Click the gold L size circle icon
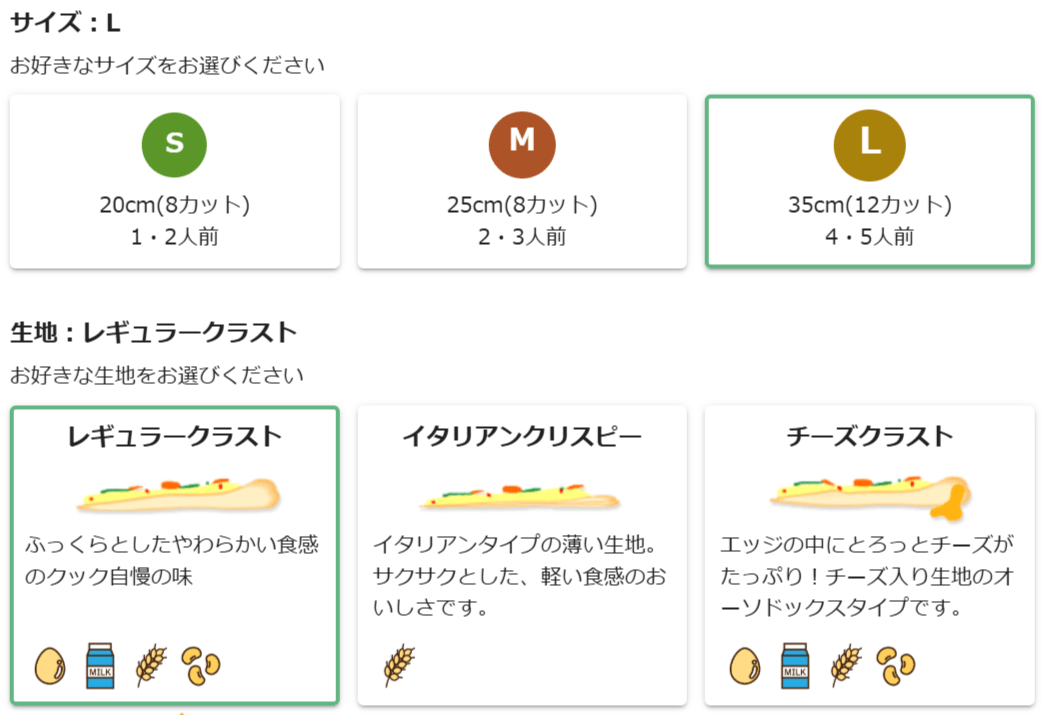The image size is (1053, 715). (869, 144)
